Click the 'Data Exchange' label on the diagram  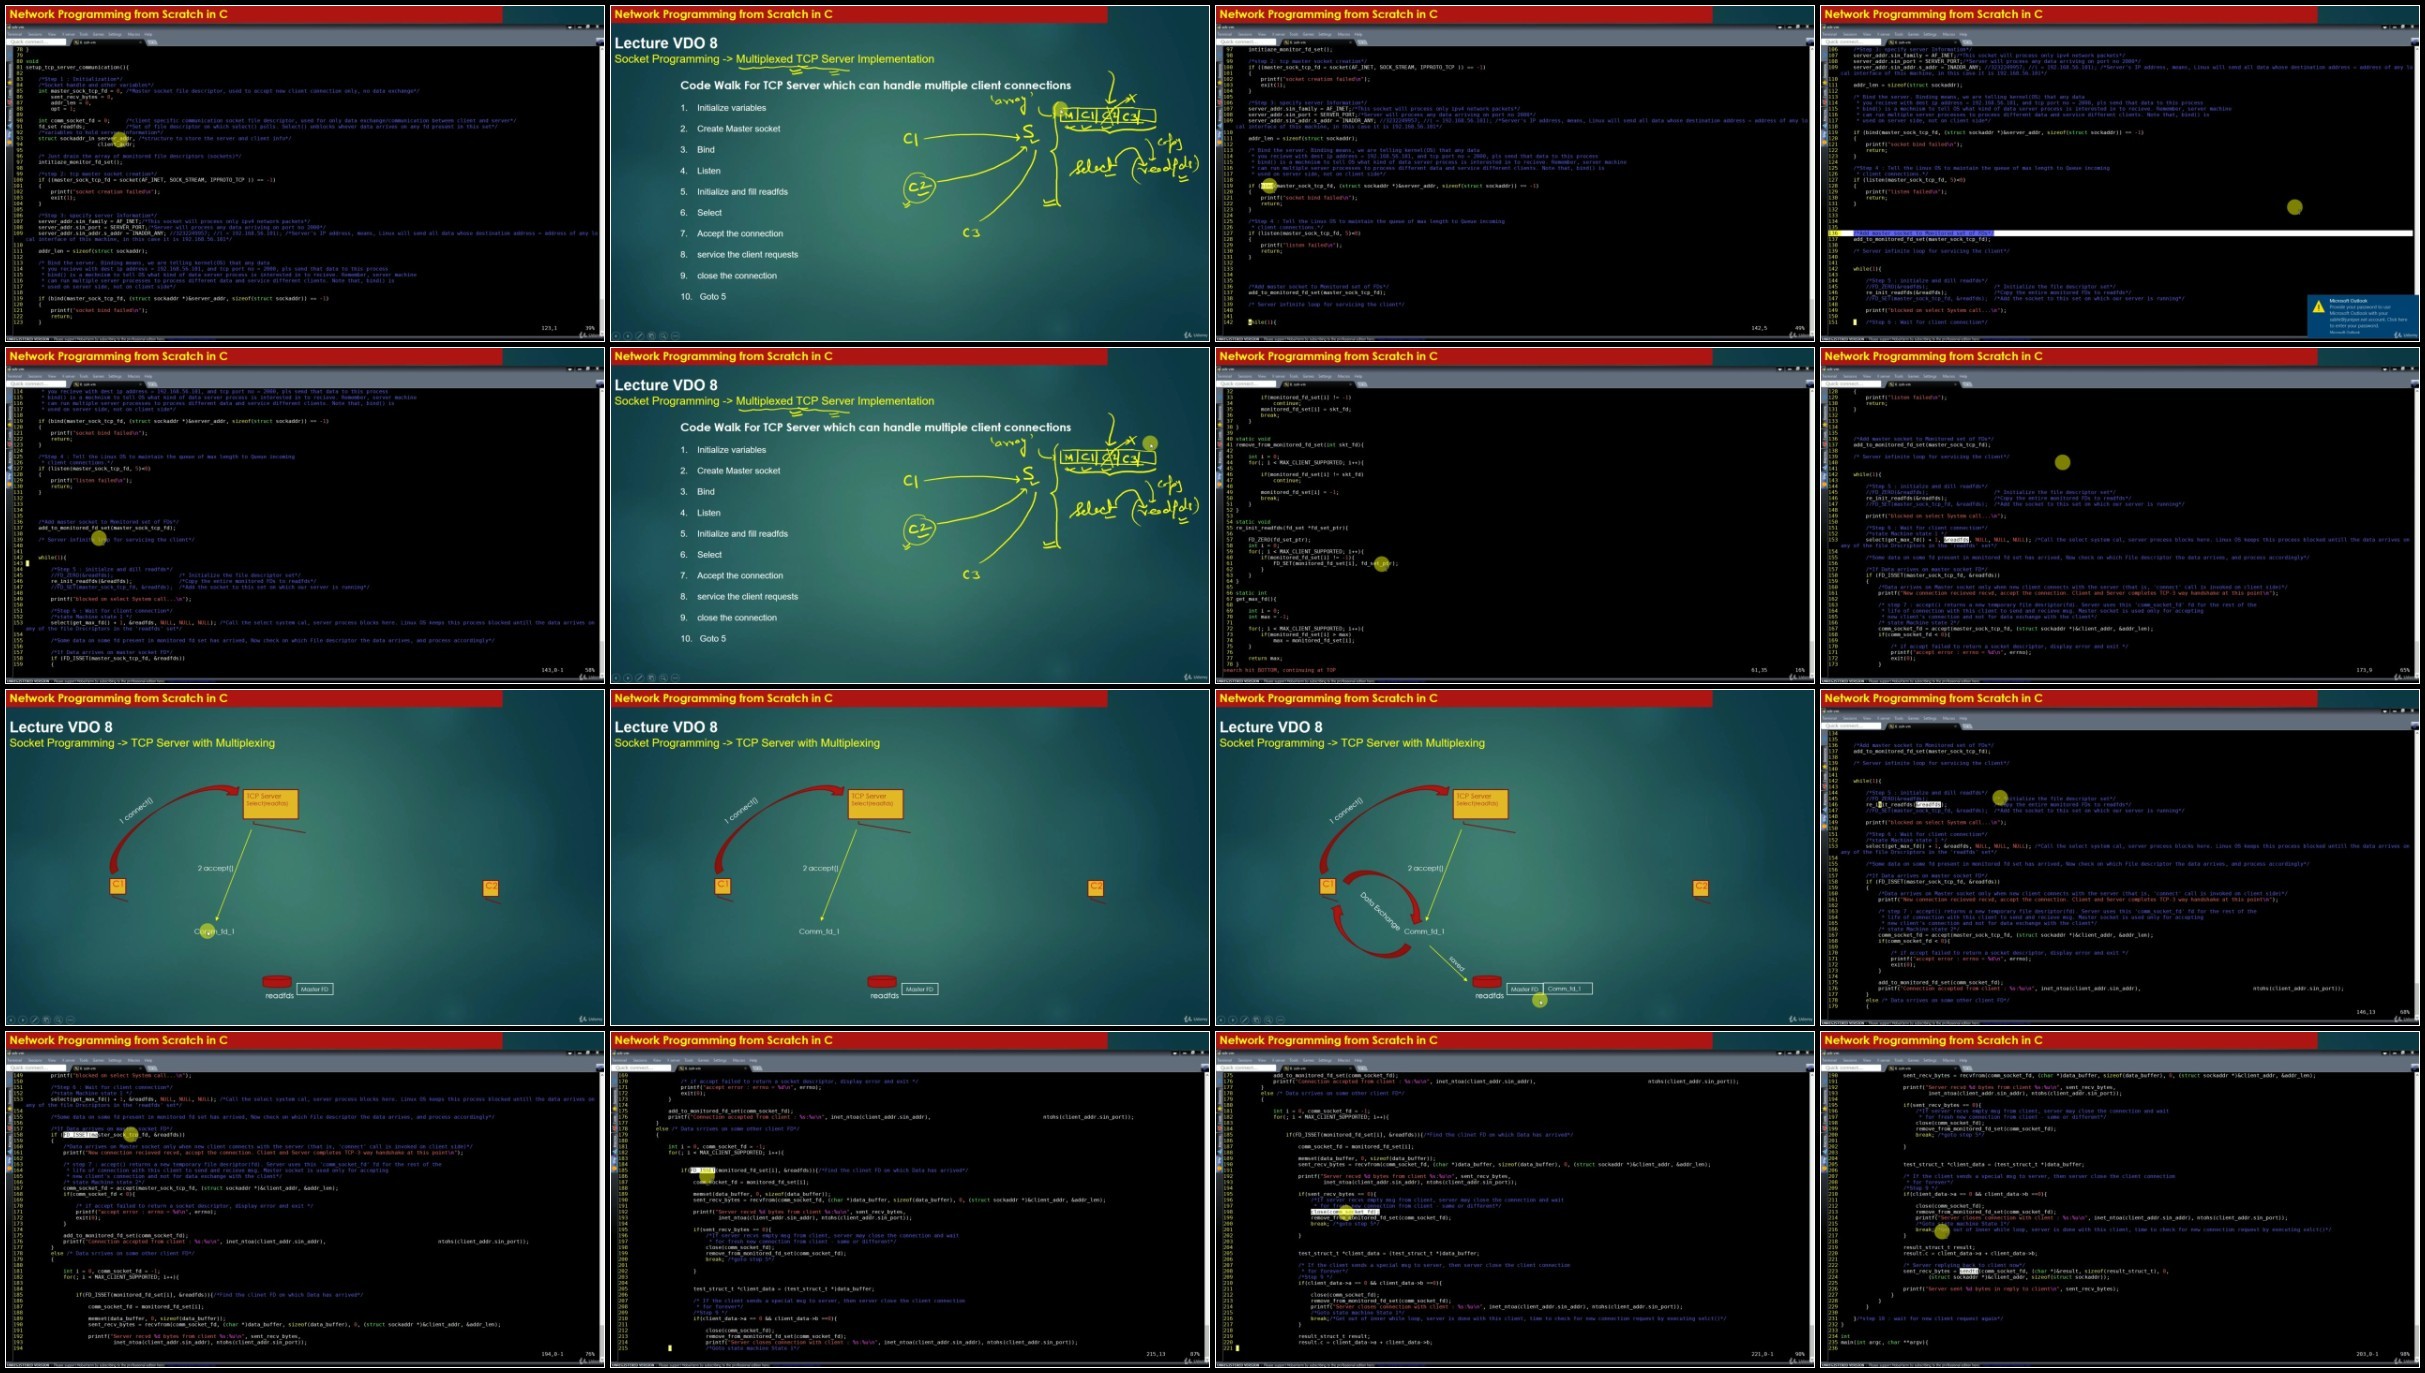tap(1380, 912)
